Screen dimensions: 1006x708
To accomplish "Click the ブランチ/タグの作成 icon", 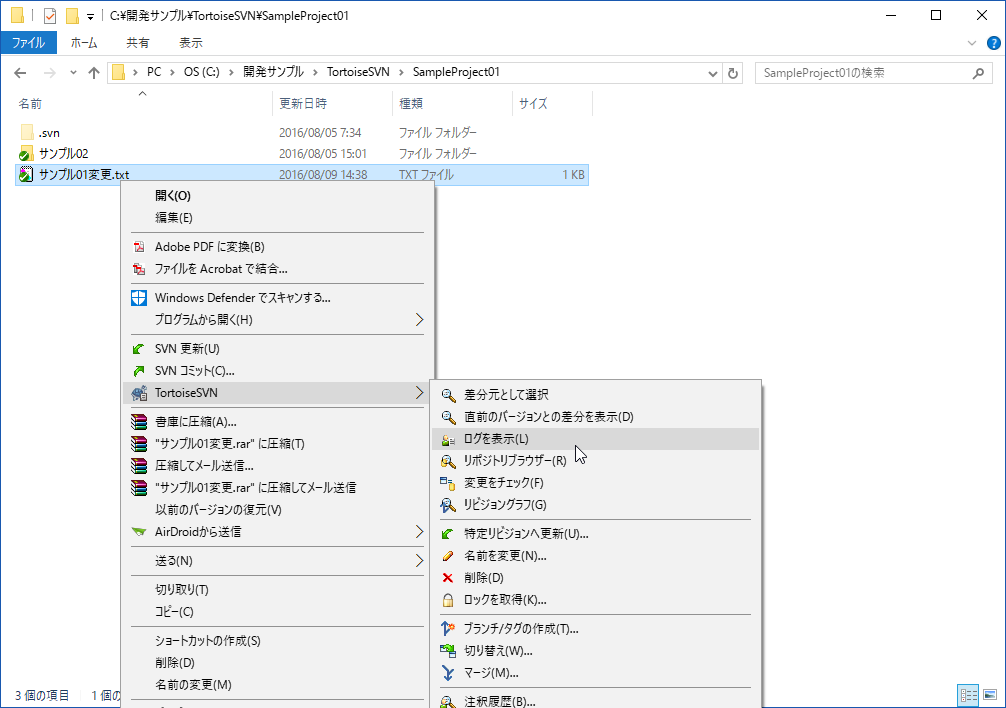I will coord(448,628).
